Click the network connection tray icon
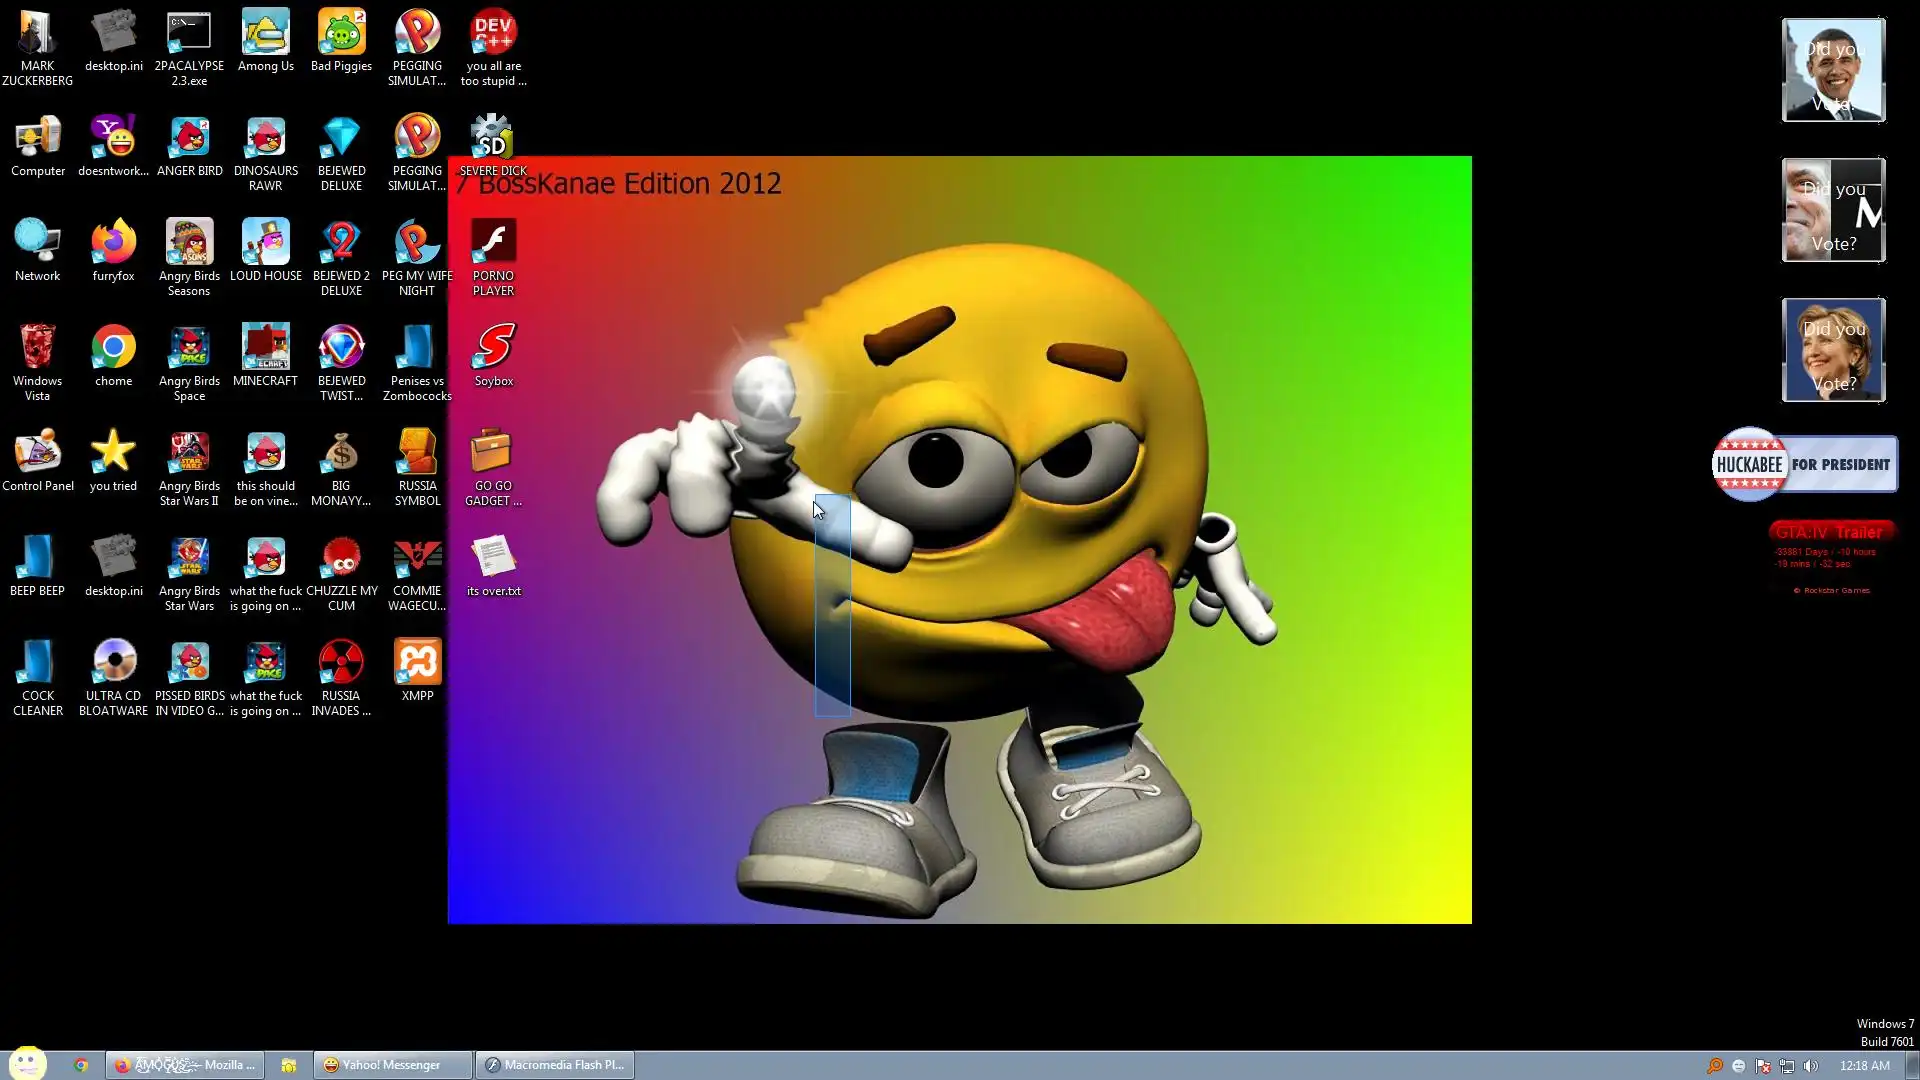 coord(1787,1066)
